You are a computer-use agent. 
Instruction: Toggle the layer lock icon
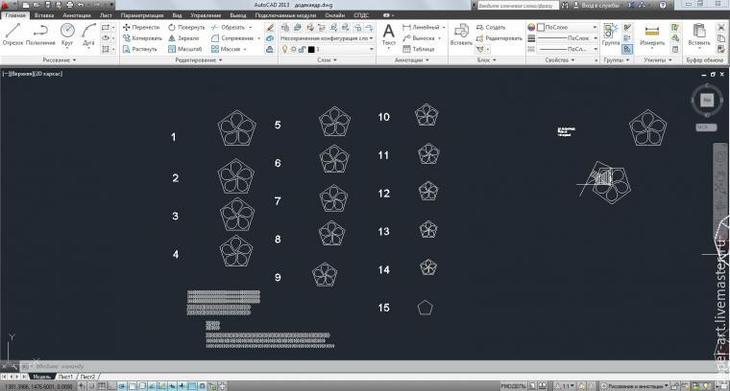click(x=302, y=49)
